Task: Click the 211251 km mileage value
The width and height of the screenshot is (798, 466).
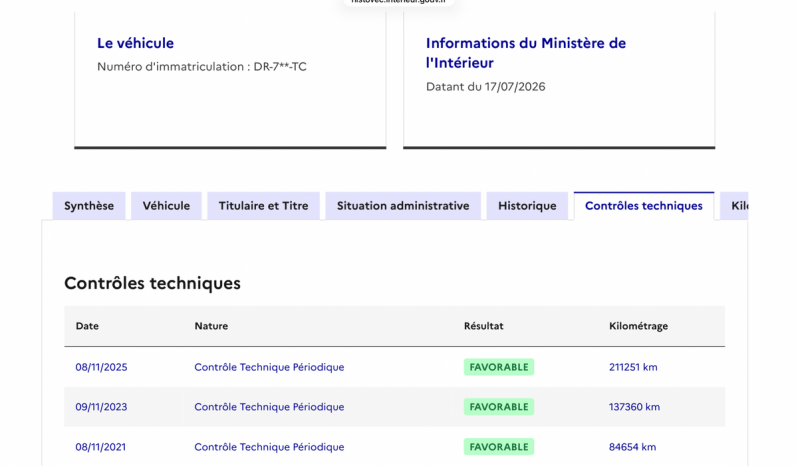Action: [x=633, y=367]
